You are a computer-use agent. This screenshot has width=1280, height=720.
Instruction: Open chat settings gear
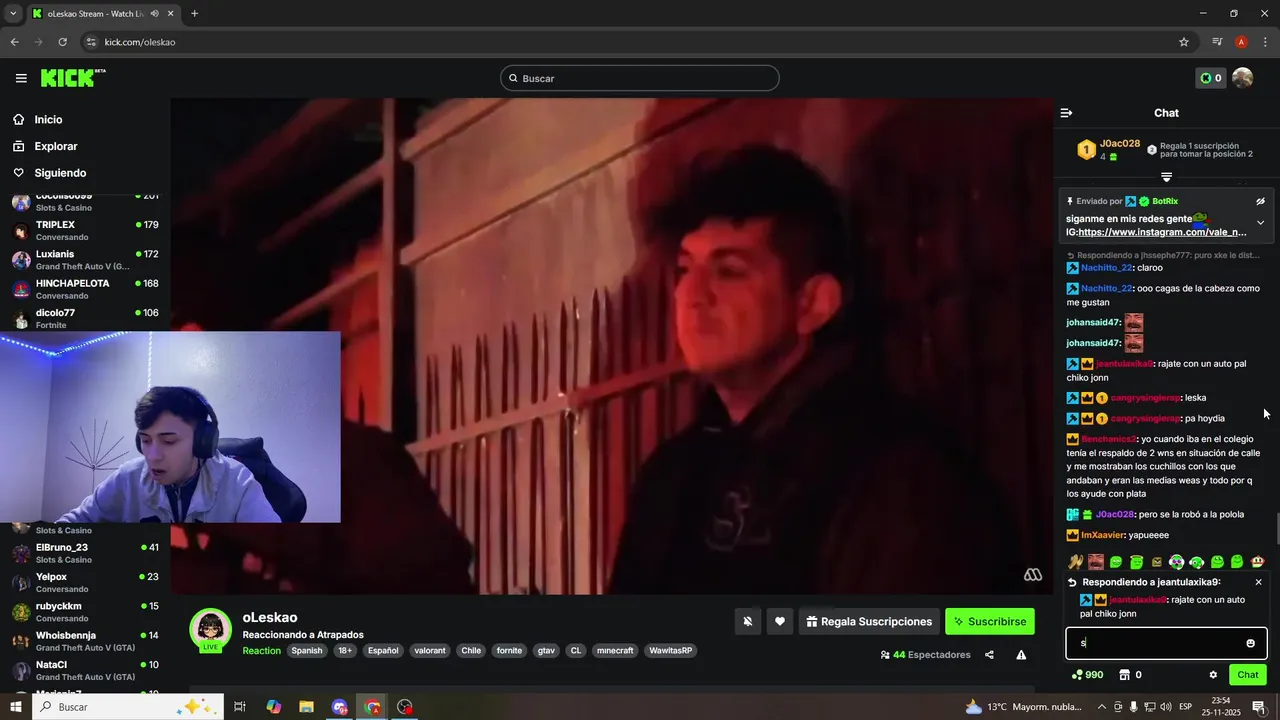(x=1213, y=675)
